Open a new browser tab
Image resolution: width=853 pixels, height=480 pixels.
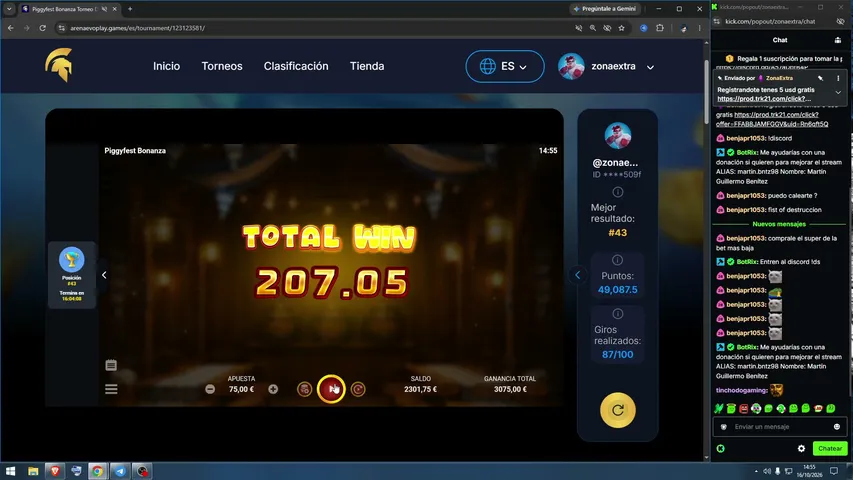coord(130,9)
